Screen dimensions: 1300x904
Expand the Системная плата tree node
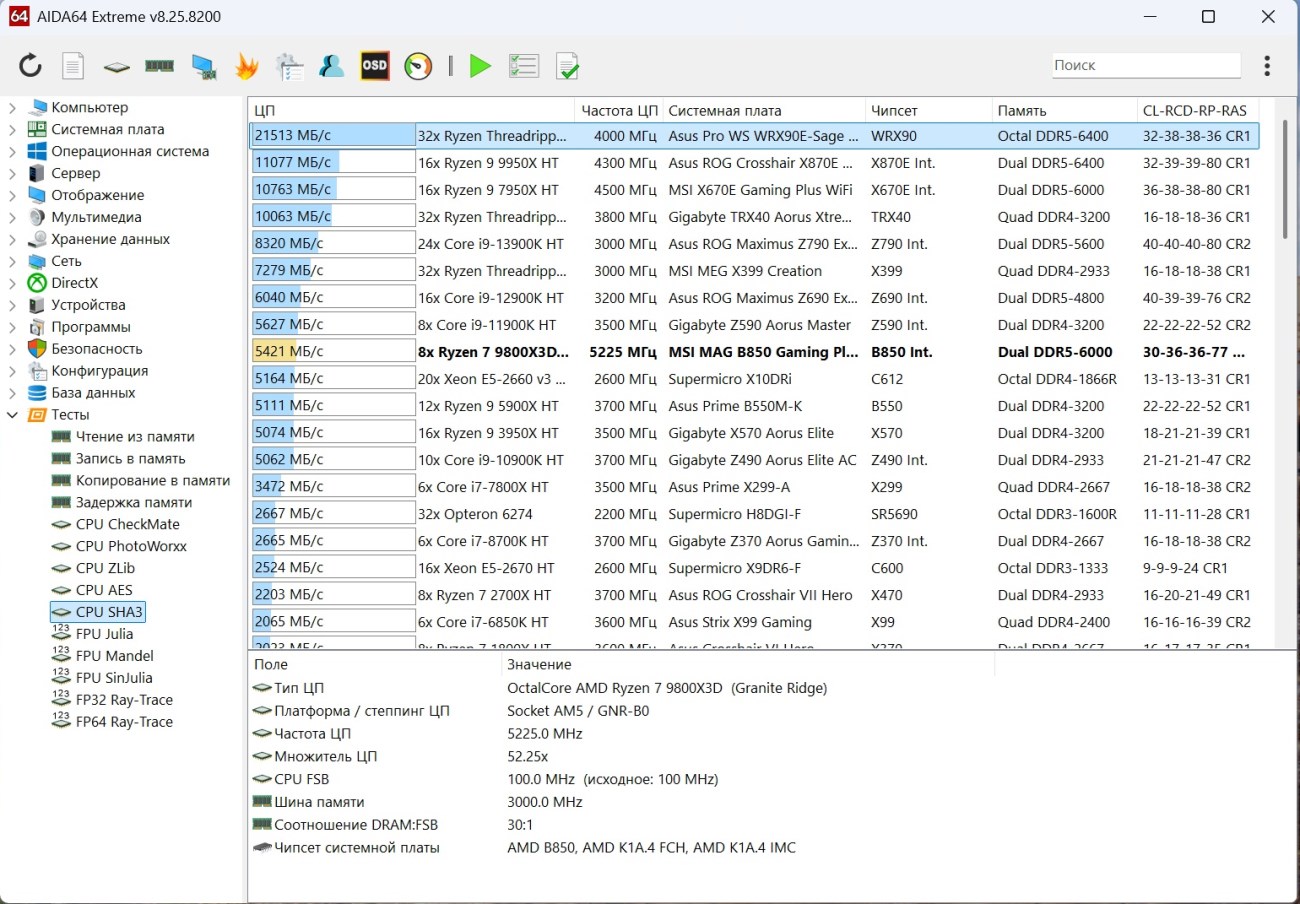(x=12, y=129)
